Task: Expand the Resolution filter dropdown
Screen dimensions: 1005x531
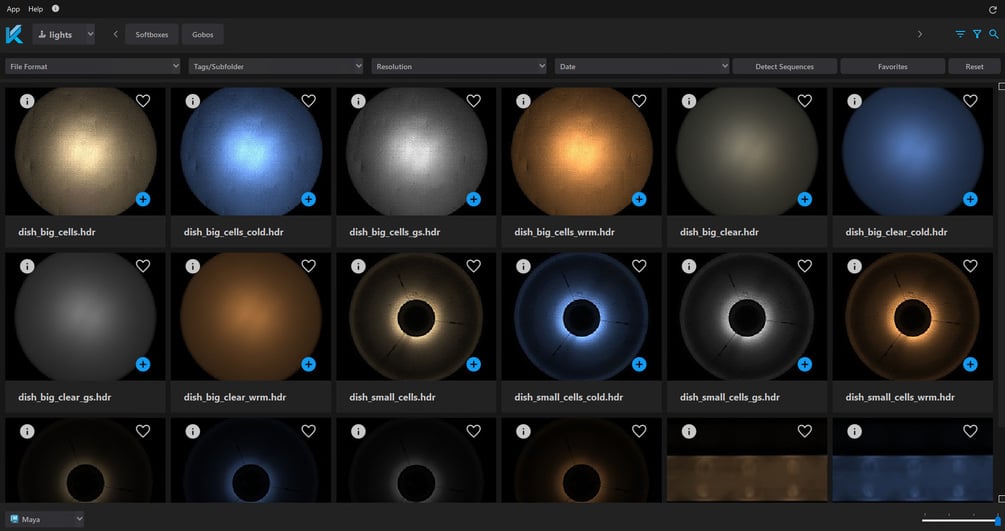Action: (459, 66)
